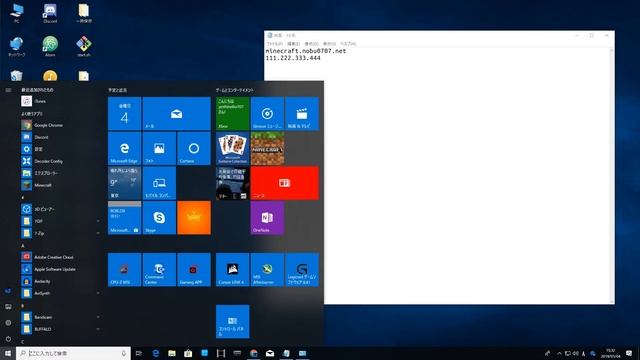Image resolution: width=640 pixels, height=360 pixels.
Task: Open Pictures from Start menu sidebar
Action: [x=8, y=307]
